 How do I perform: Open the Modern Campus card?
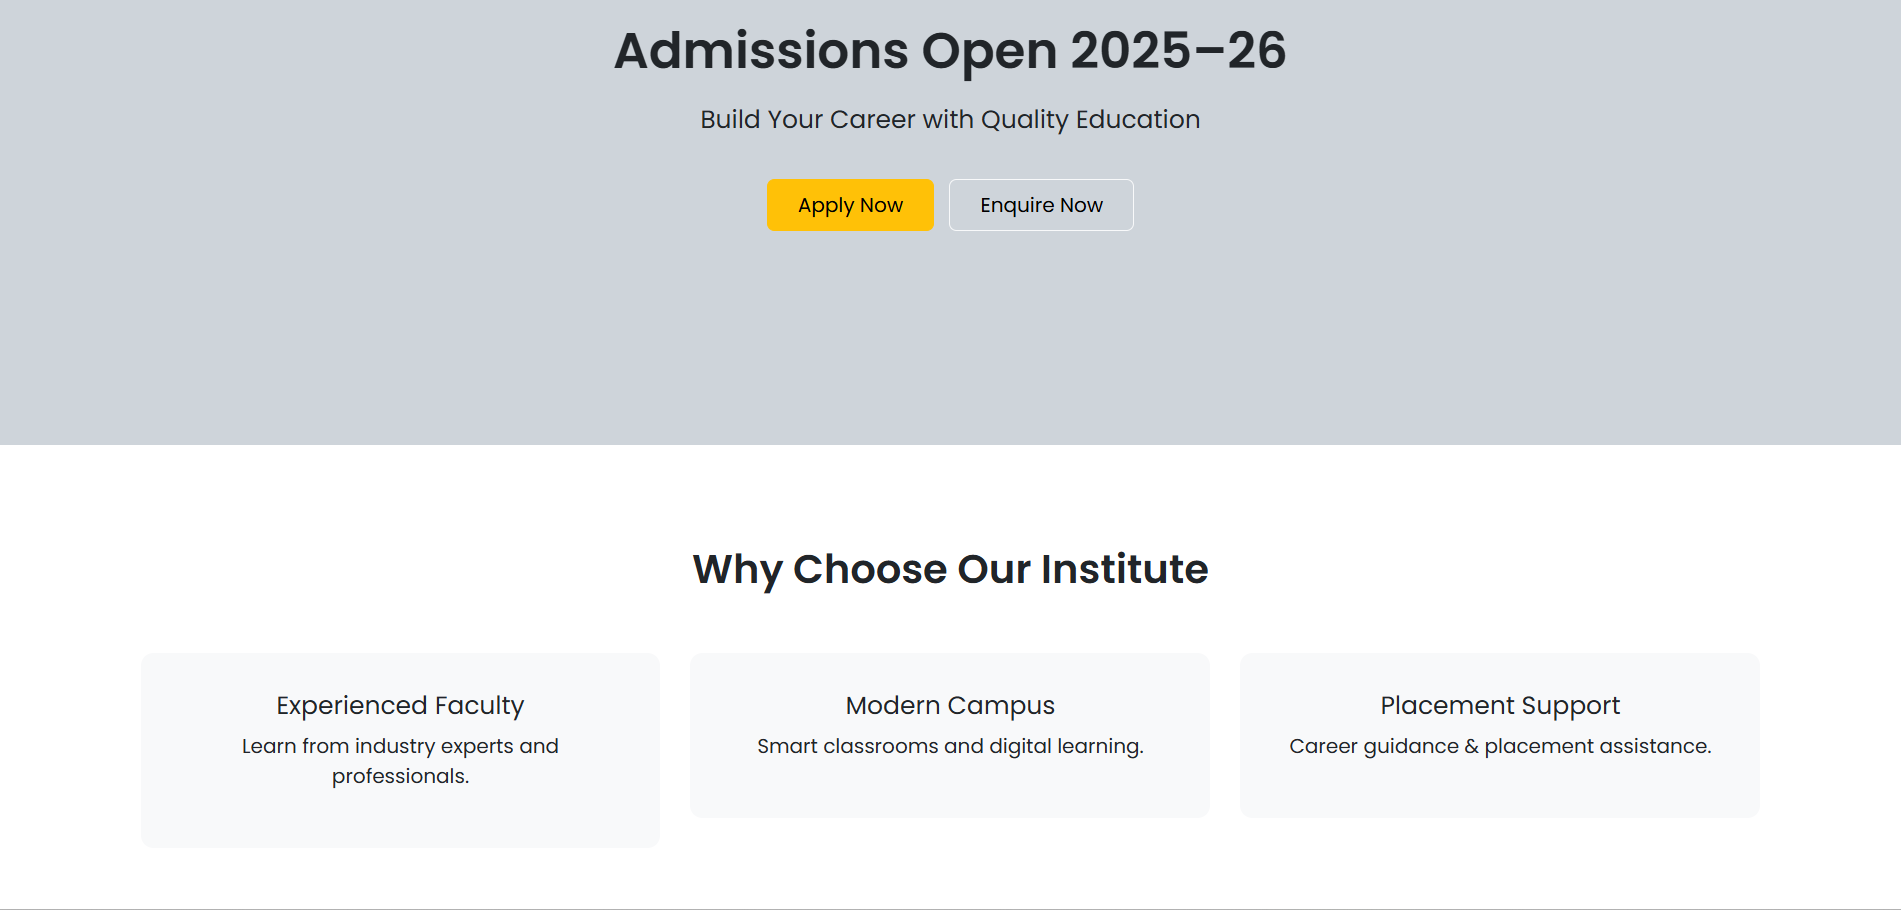pos(949,734)
